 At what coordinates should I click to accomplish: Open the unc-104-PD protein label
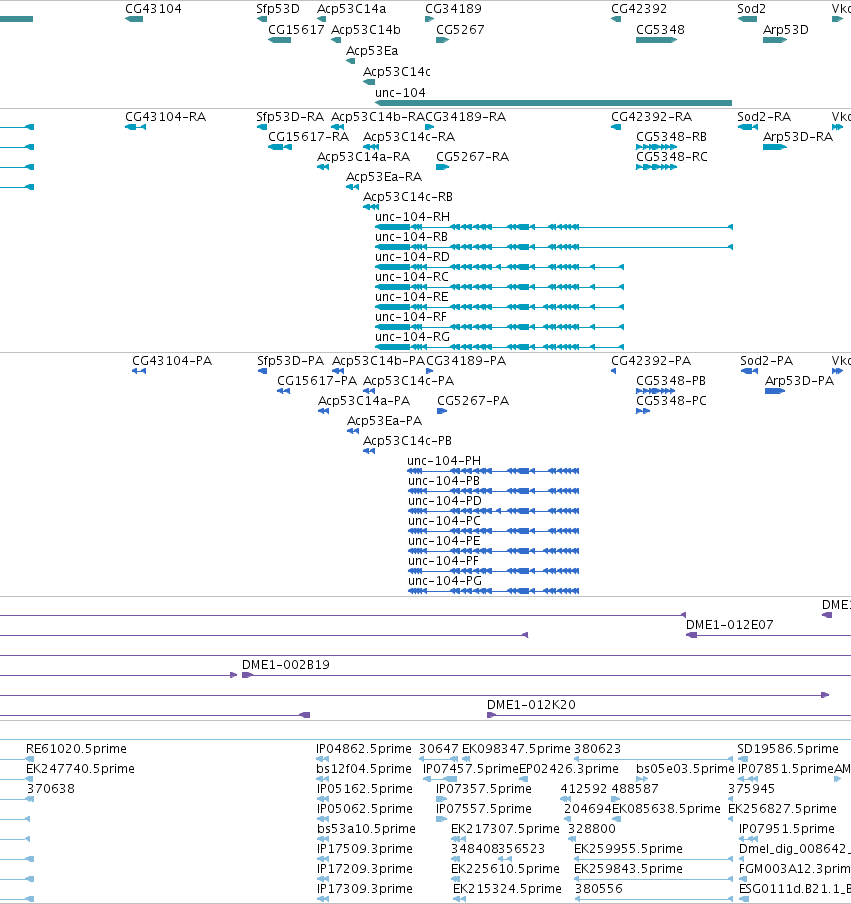445,500
